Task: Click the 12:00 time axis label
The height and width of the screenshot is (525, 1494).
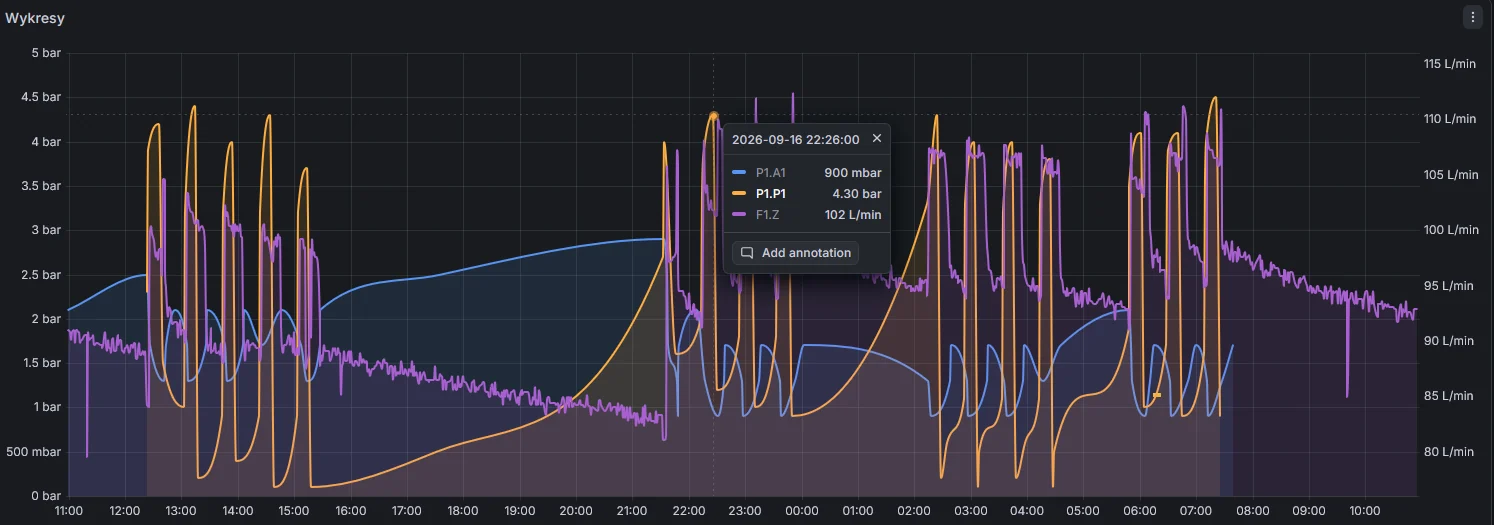Action: pos(125,510)
